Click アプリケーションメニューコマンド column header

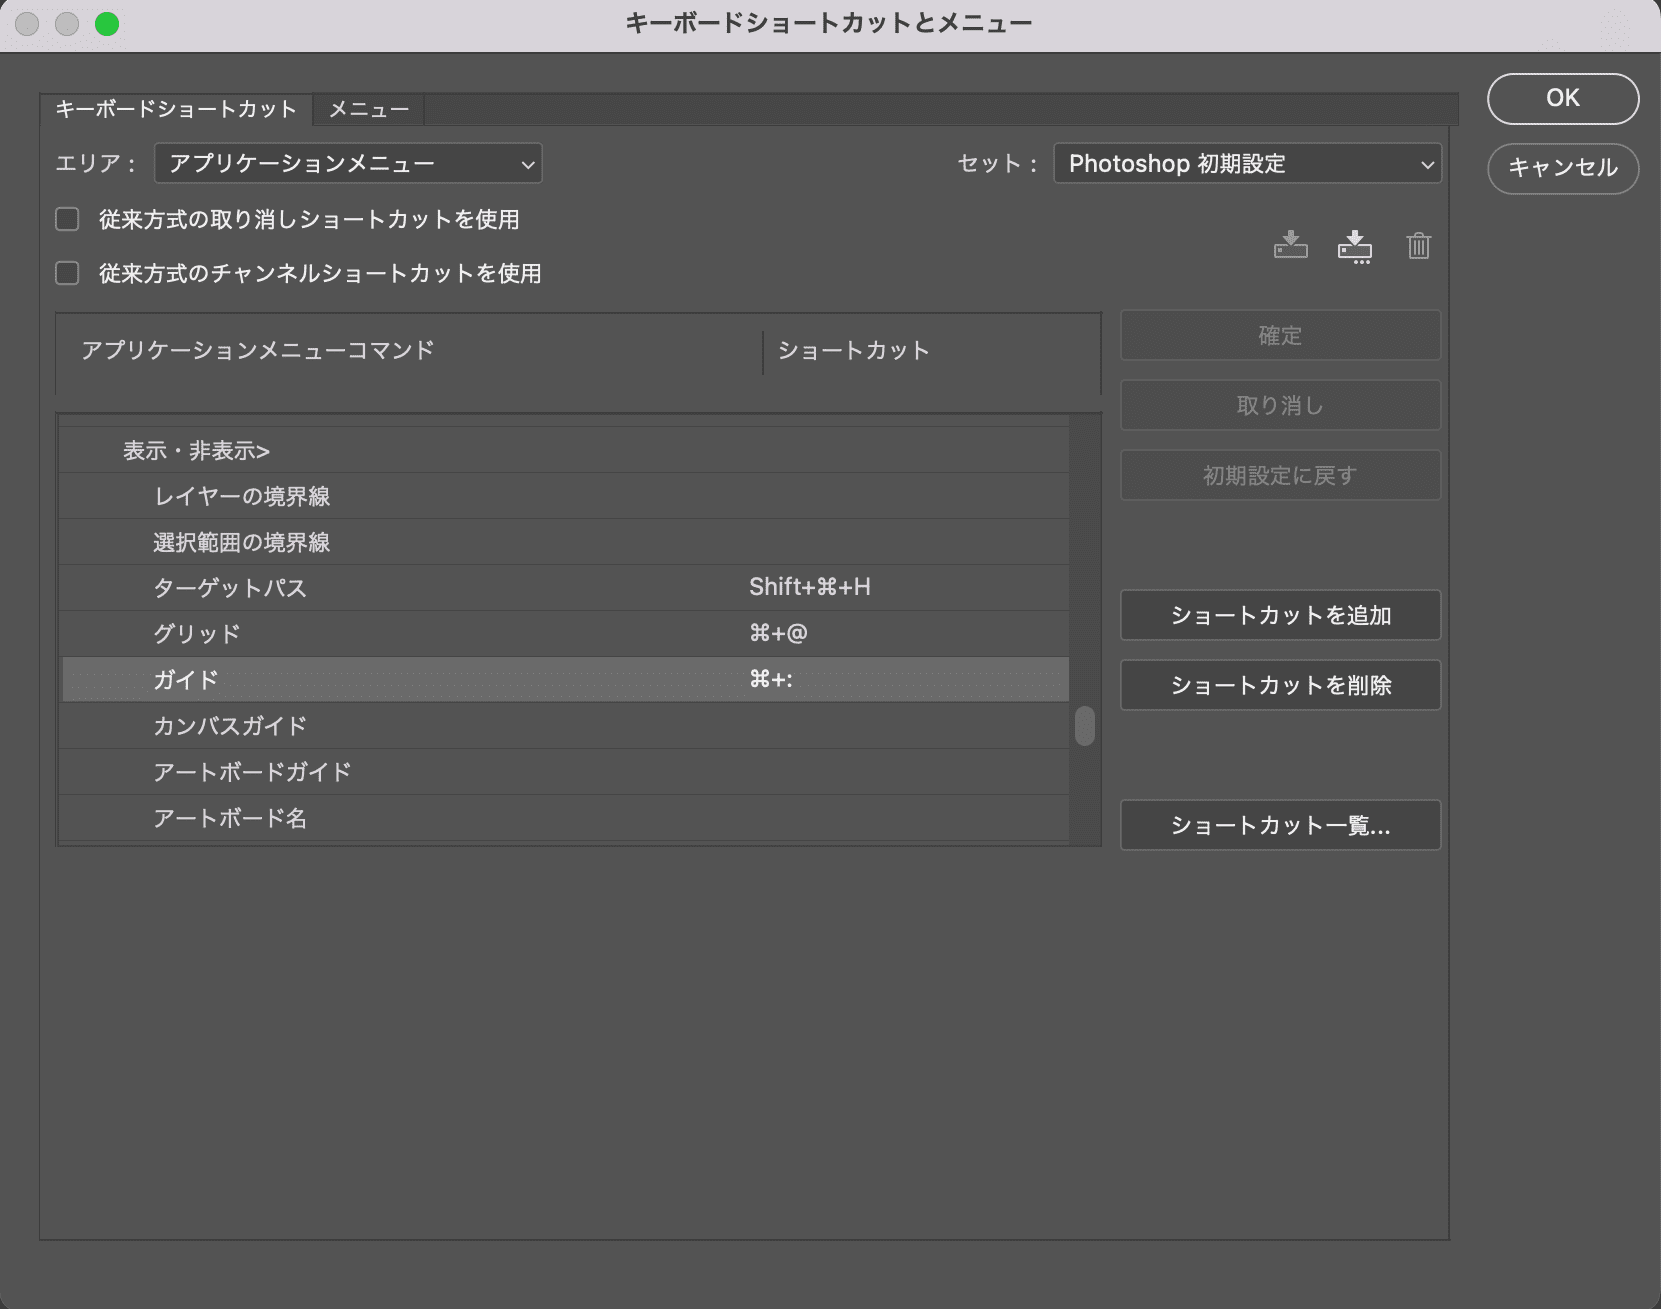click(x=258, y=350)
